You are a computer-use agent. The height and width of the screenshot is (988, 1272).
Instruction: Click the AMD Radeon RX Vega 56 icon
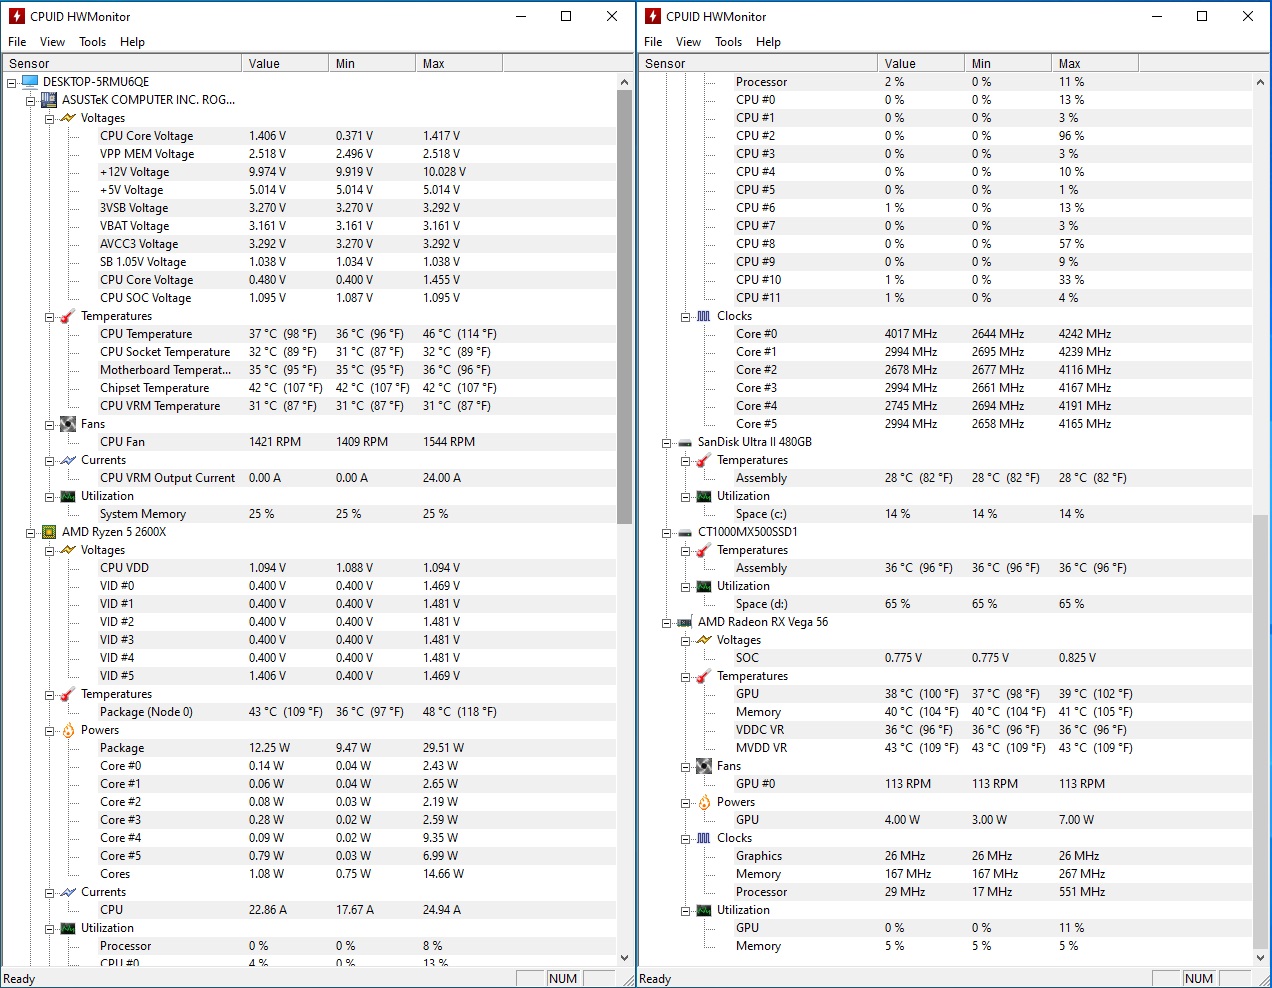(x=685, y=622)
